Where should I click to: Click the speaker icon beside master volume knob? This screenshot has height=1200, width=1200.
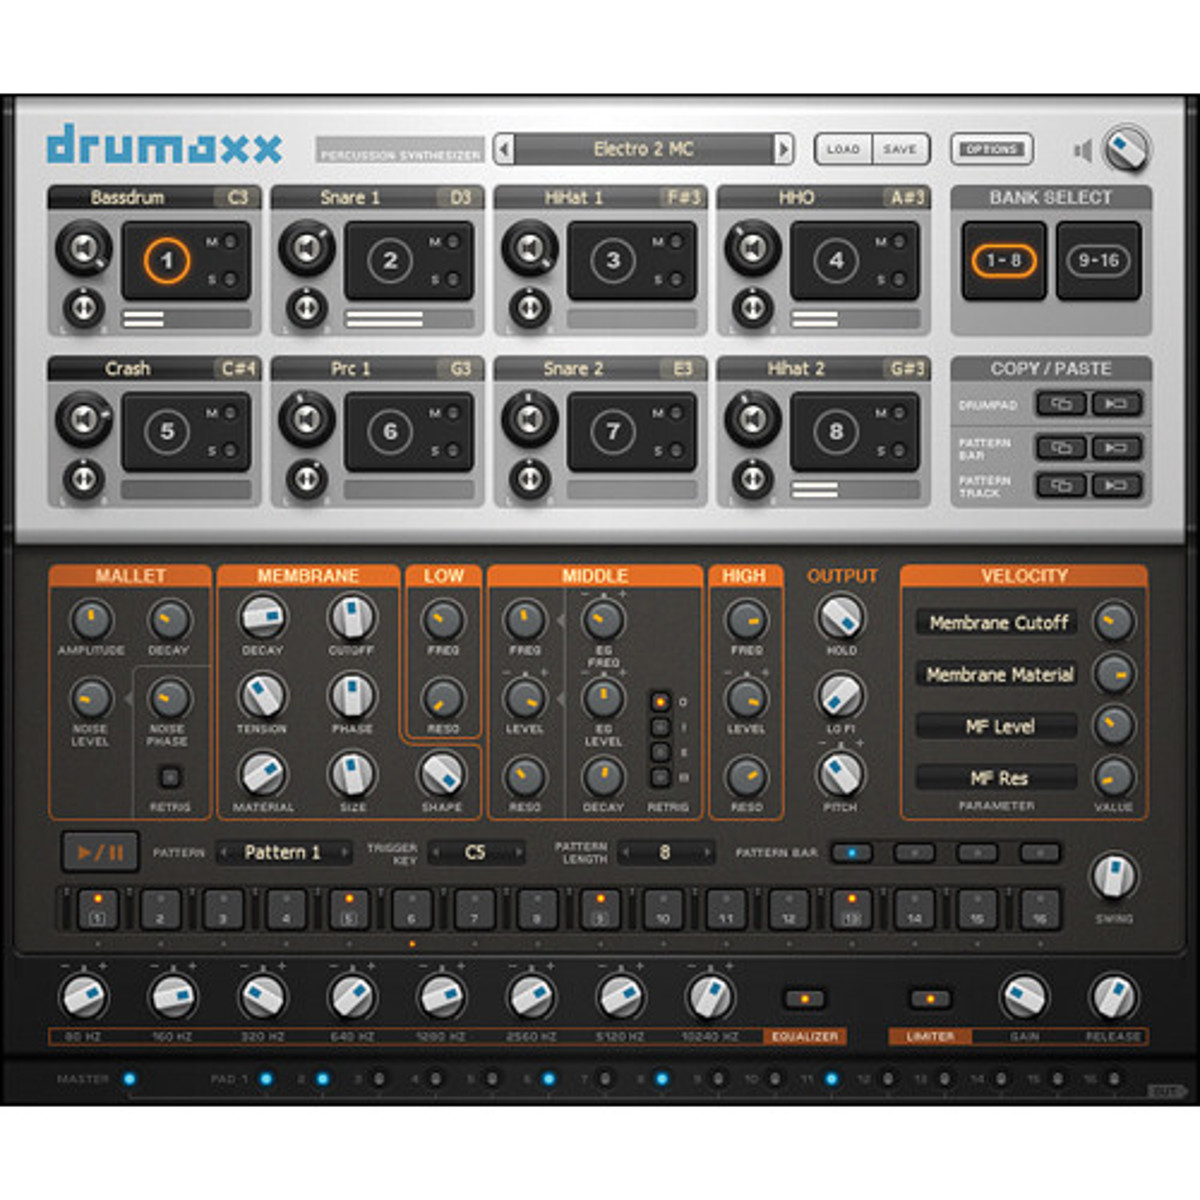point(1082,150)
